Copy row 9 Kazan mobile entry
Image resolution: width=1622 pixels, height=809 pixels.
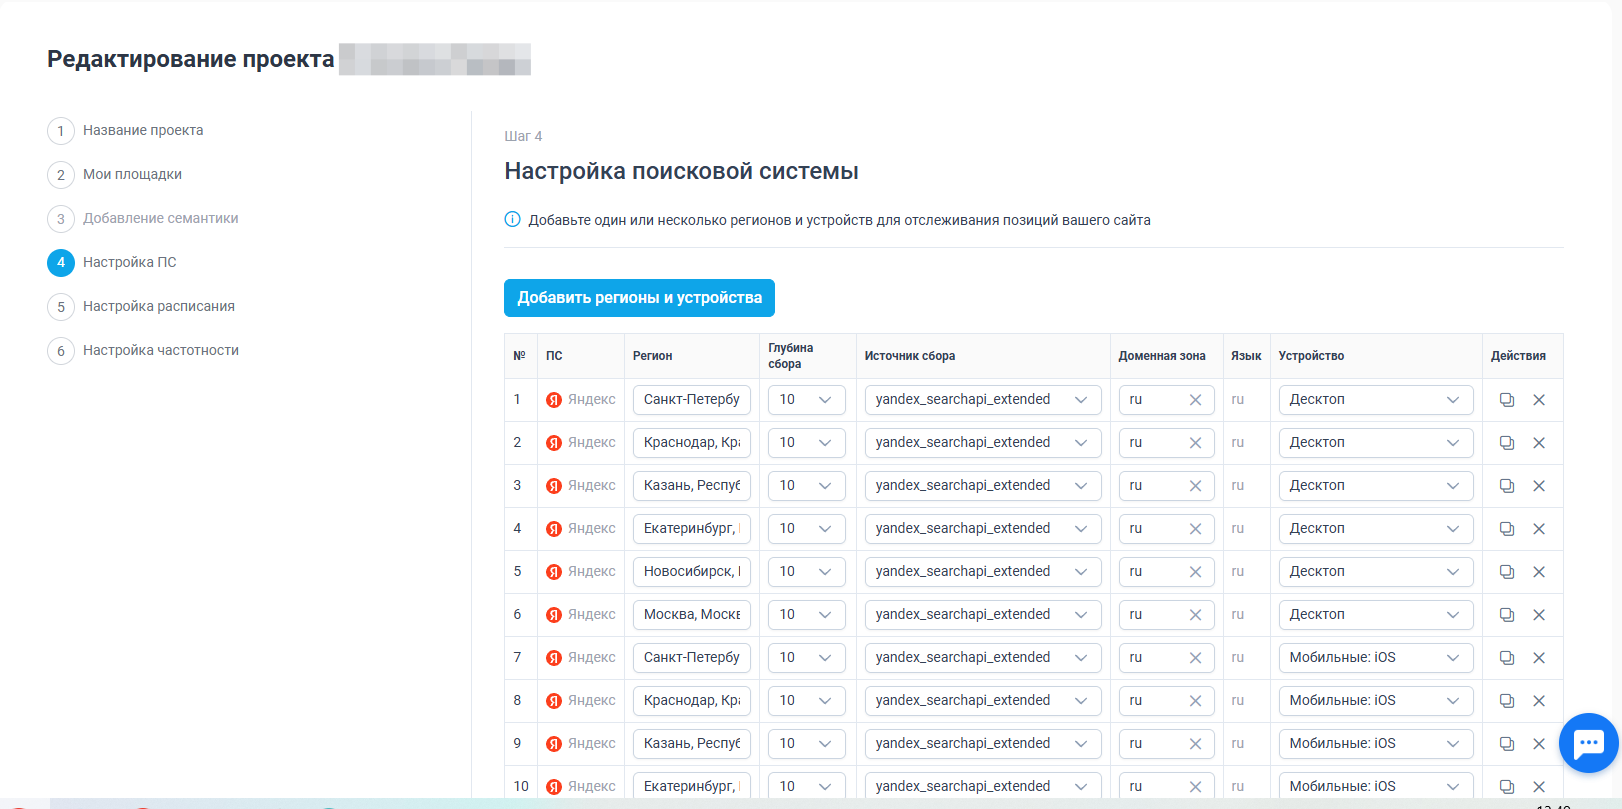[1506, 744]
